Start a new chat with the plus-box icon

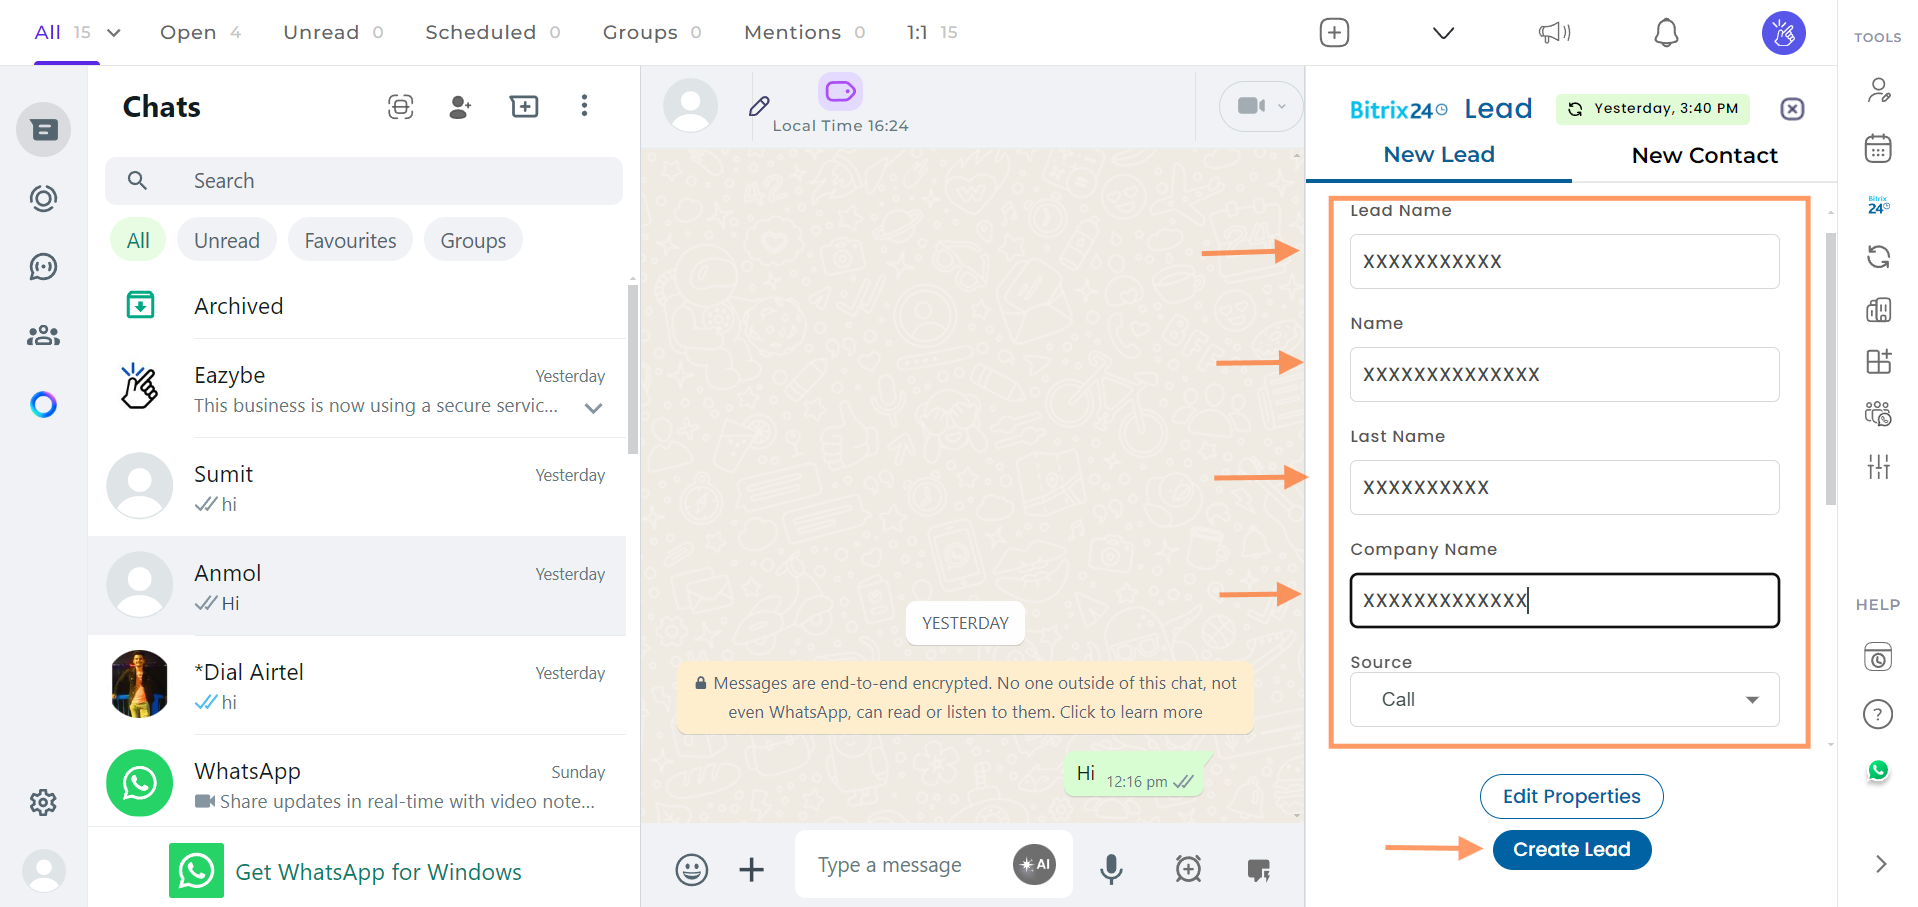tap(524, 107)
